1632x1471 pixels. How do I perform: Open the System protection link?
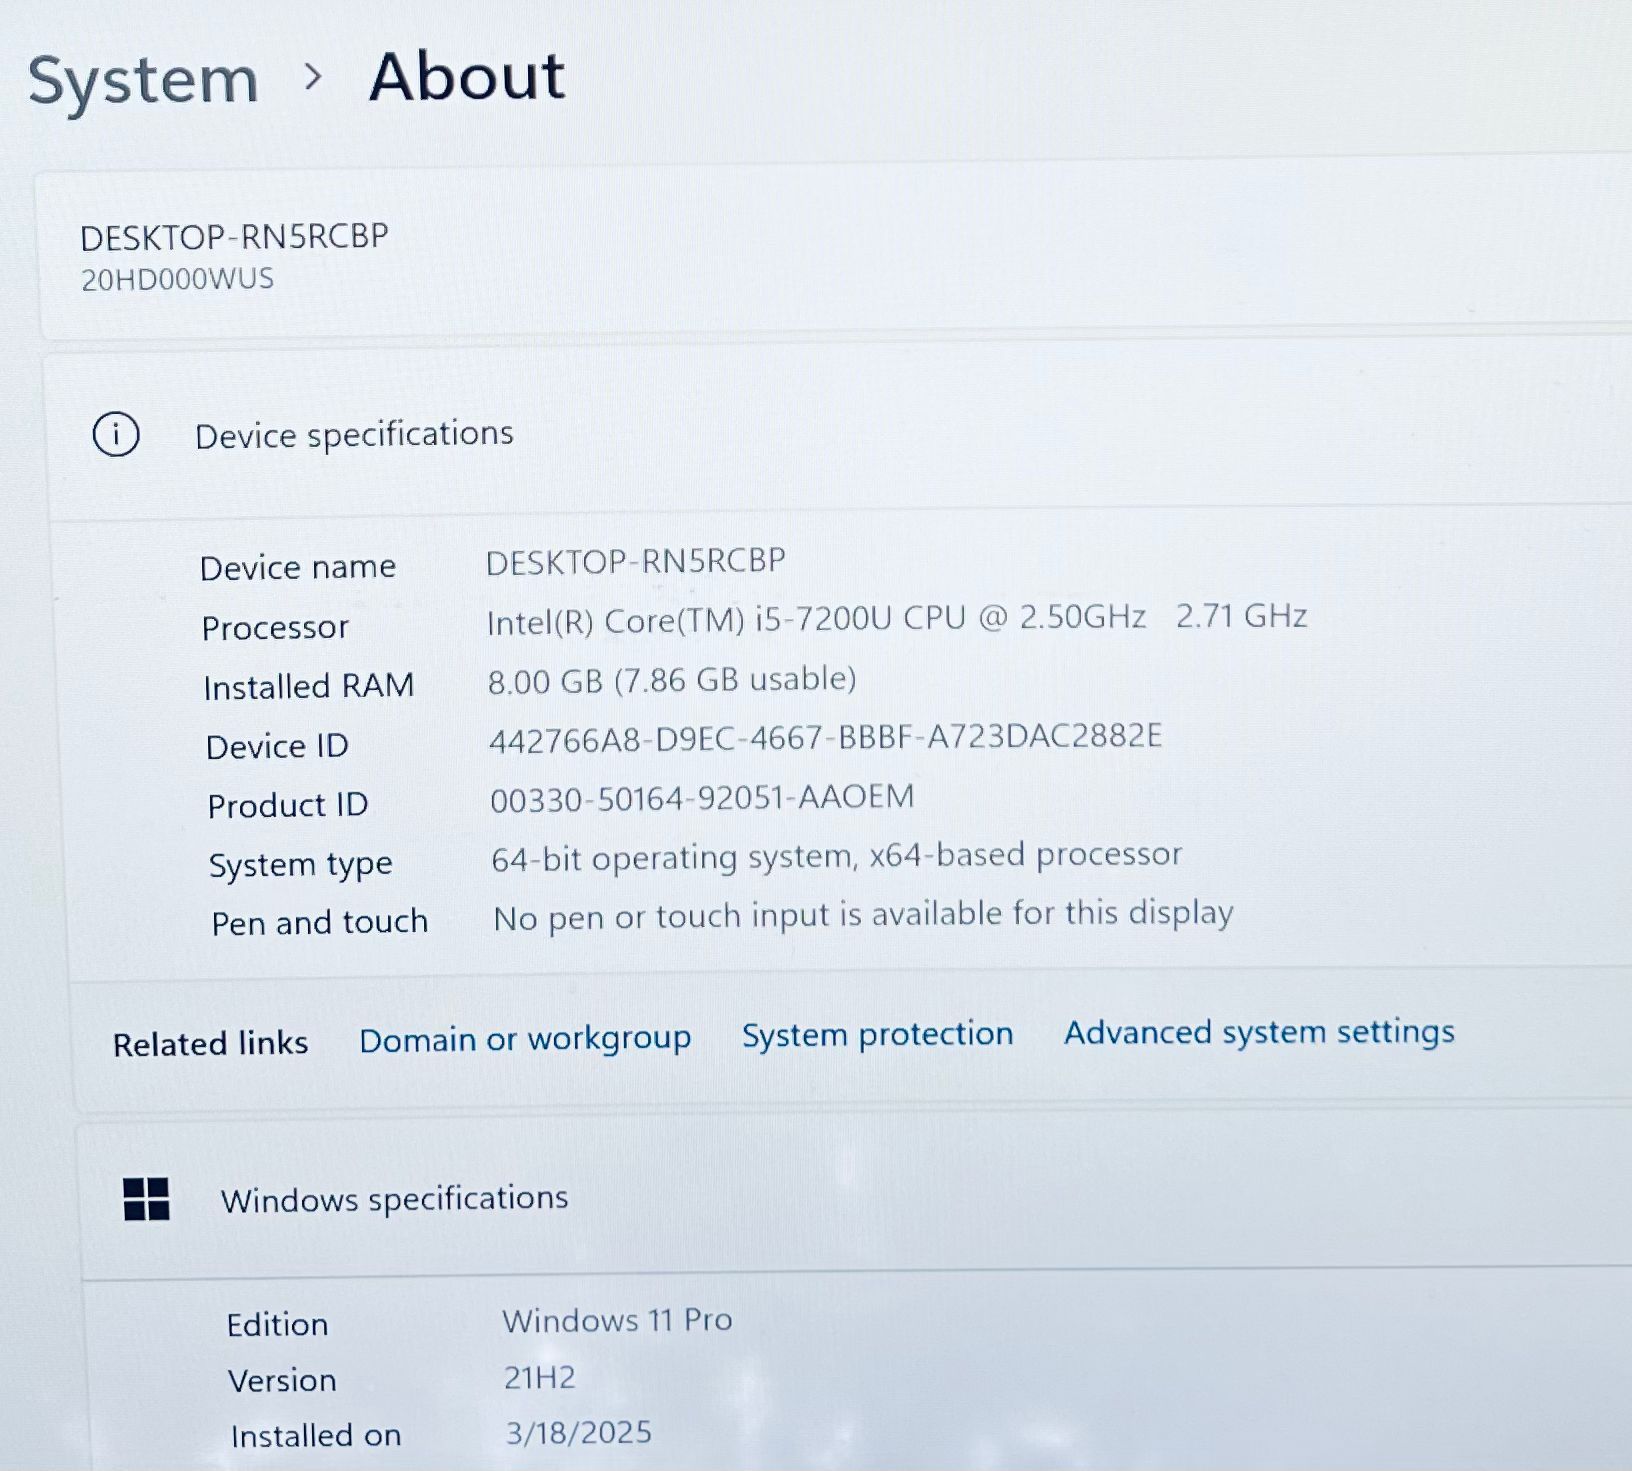[877, 1034]
